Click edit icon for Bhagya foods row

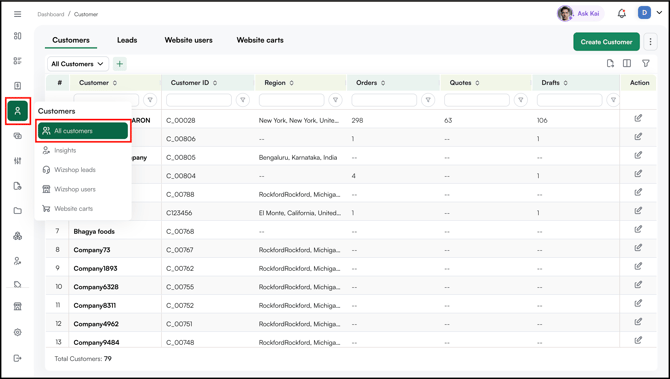[638, 229]
